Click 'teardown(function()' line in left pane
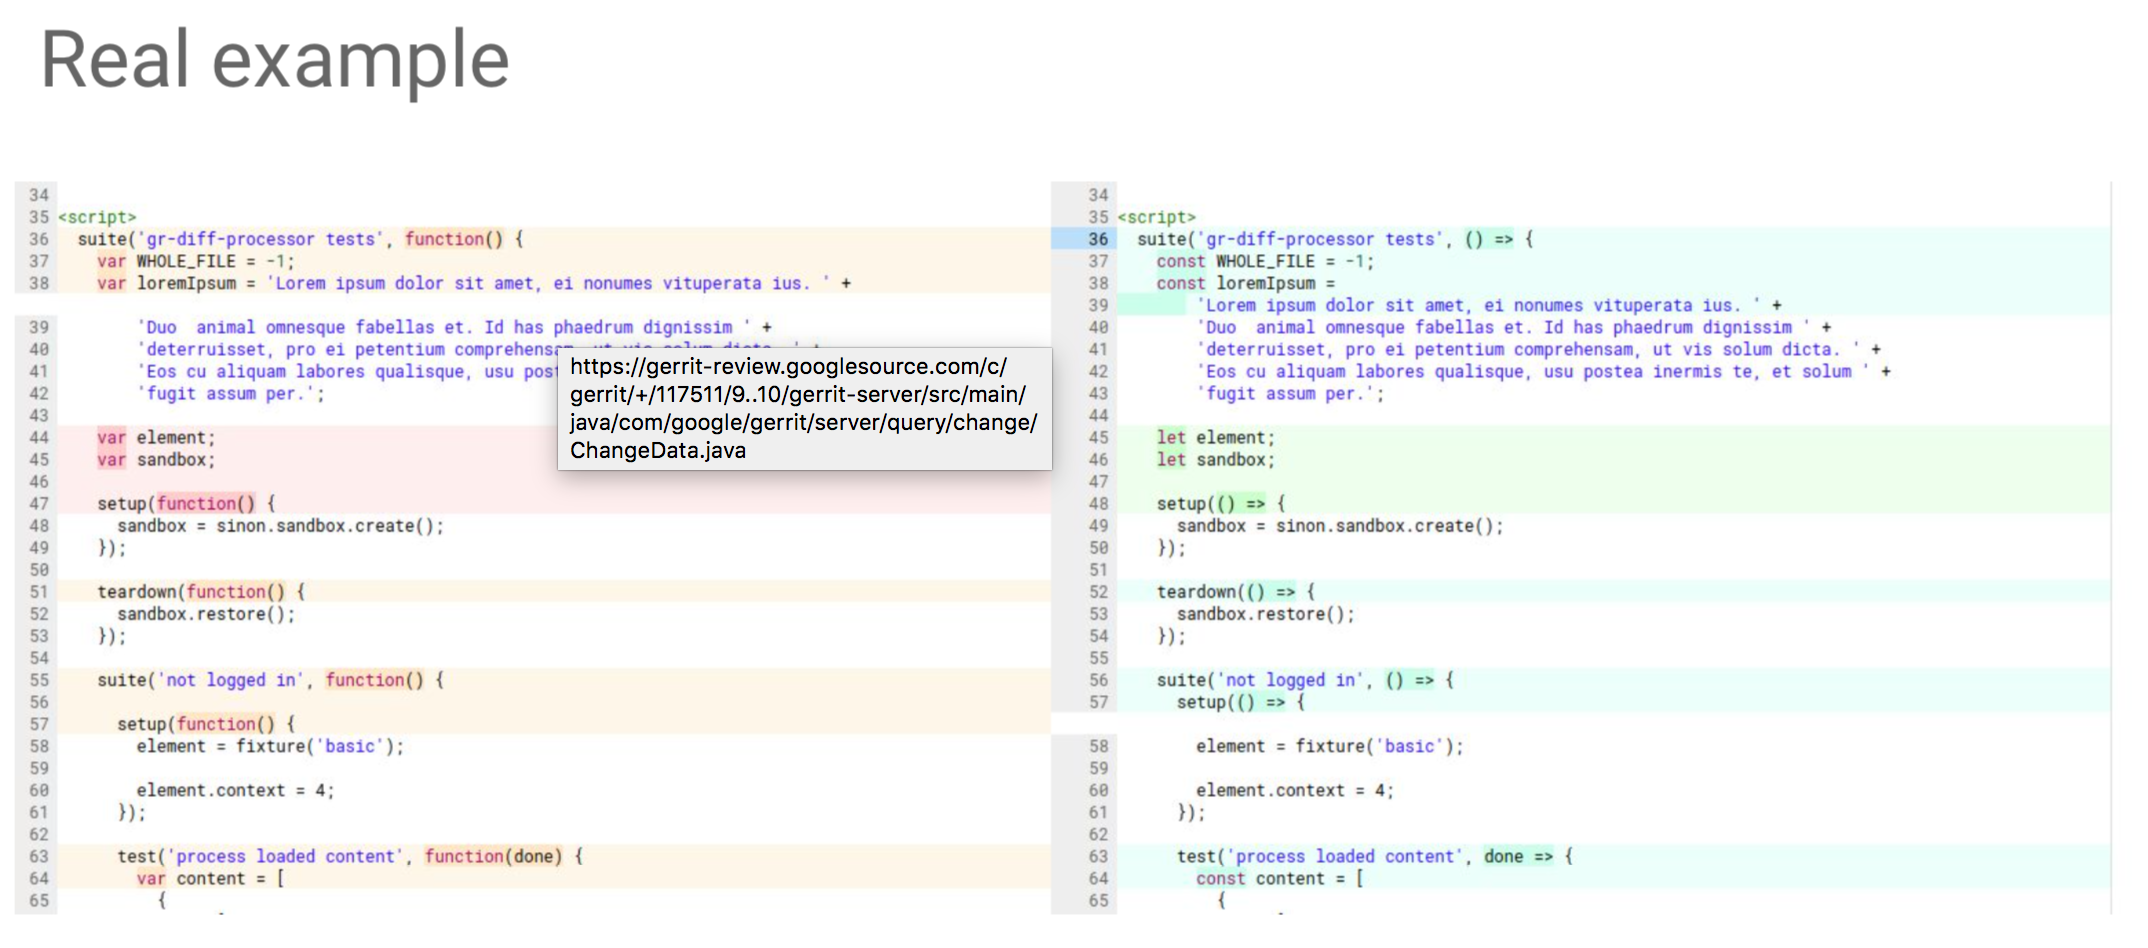Image resolution: width=2148 pixels, height=948 pixels. pyautogui.click(x=201, y=591)
